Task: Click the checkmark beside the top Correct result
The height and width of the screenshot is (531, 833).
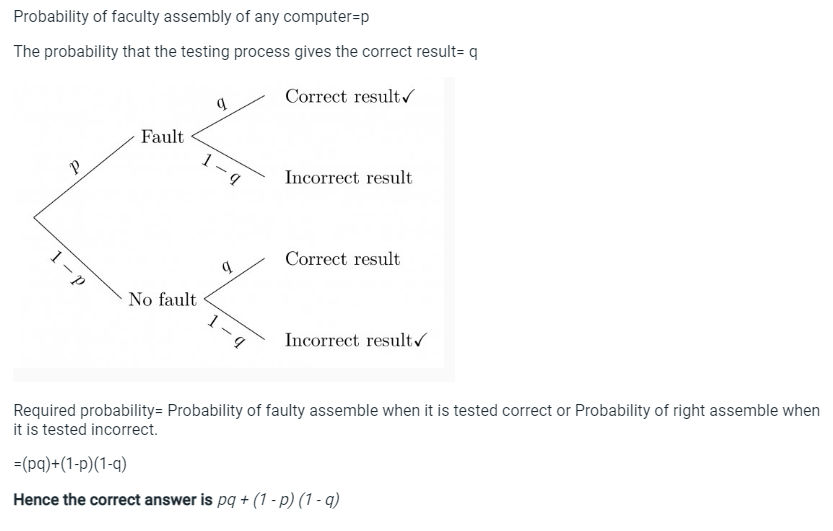Action: [x=408, y=97]
